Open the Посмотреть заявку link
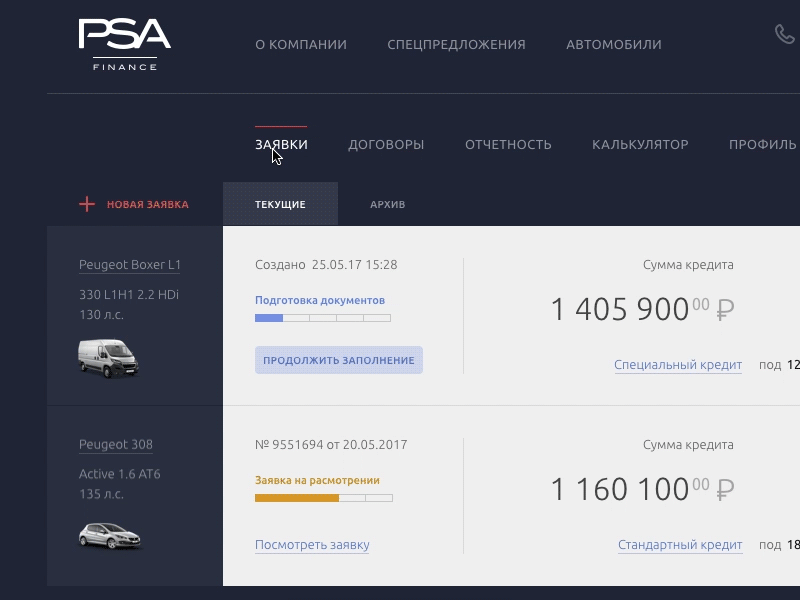The width and height of the screenshot is (800, 600). [x=311, y=544]
